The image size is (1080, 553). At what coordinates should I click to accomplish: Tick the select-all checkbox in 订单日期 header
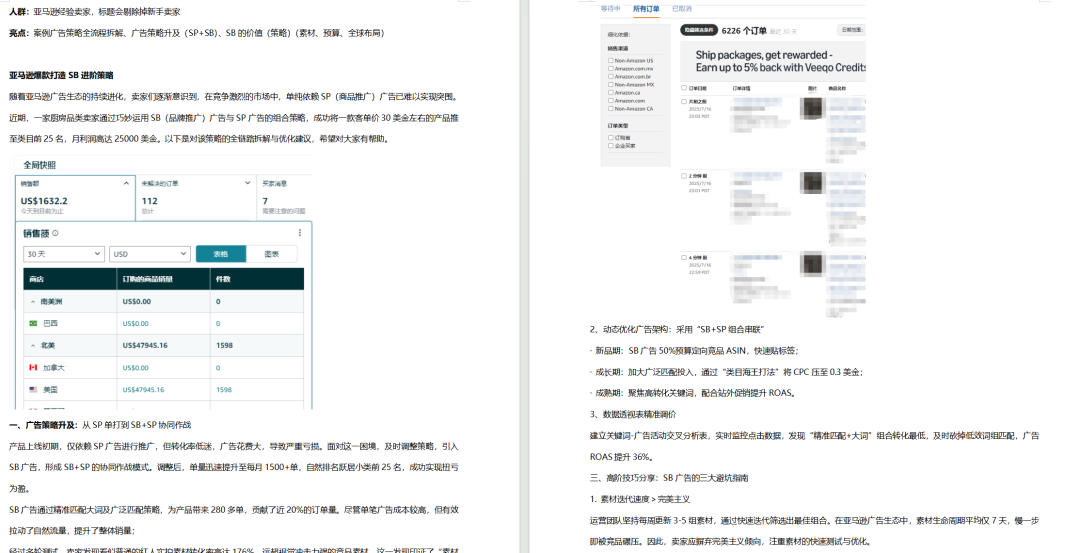tap(684, 88)
